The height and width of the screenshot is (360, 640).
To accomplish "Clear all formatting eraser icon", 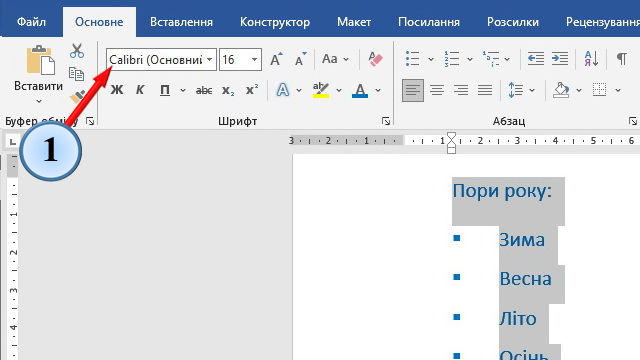I will tap(375, 59).
